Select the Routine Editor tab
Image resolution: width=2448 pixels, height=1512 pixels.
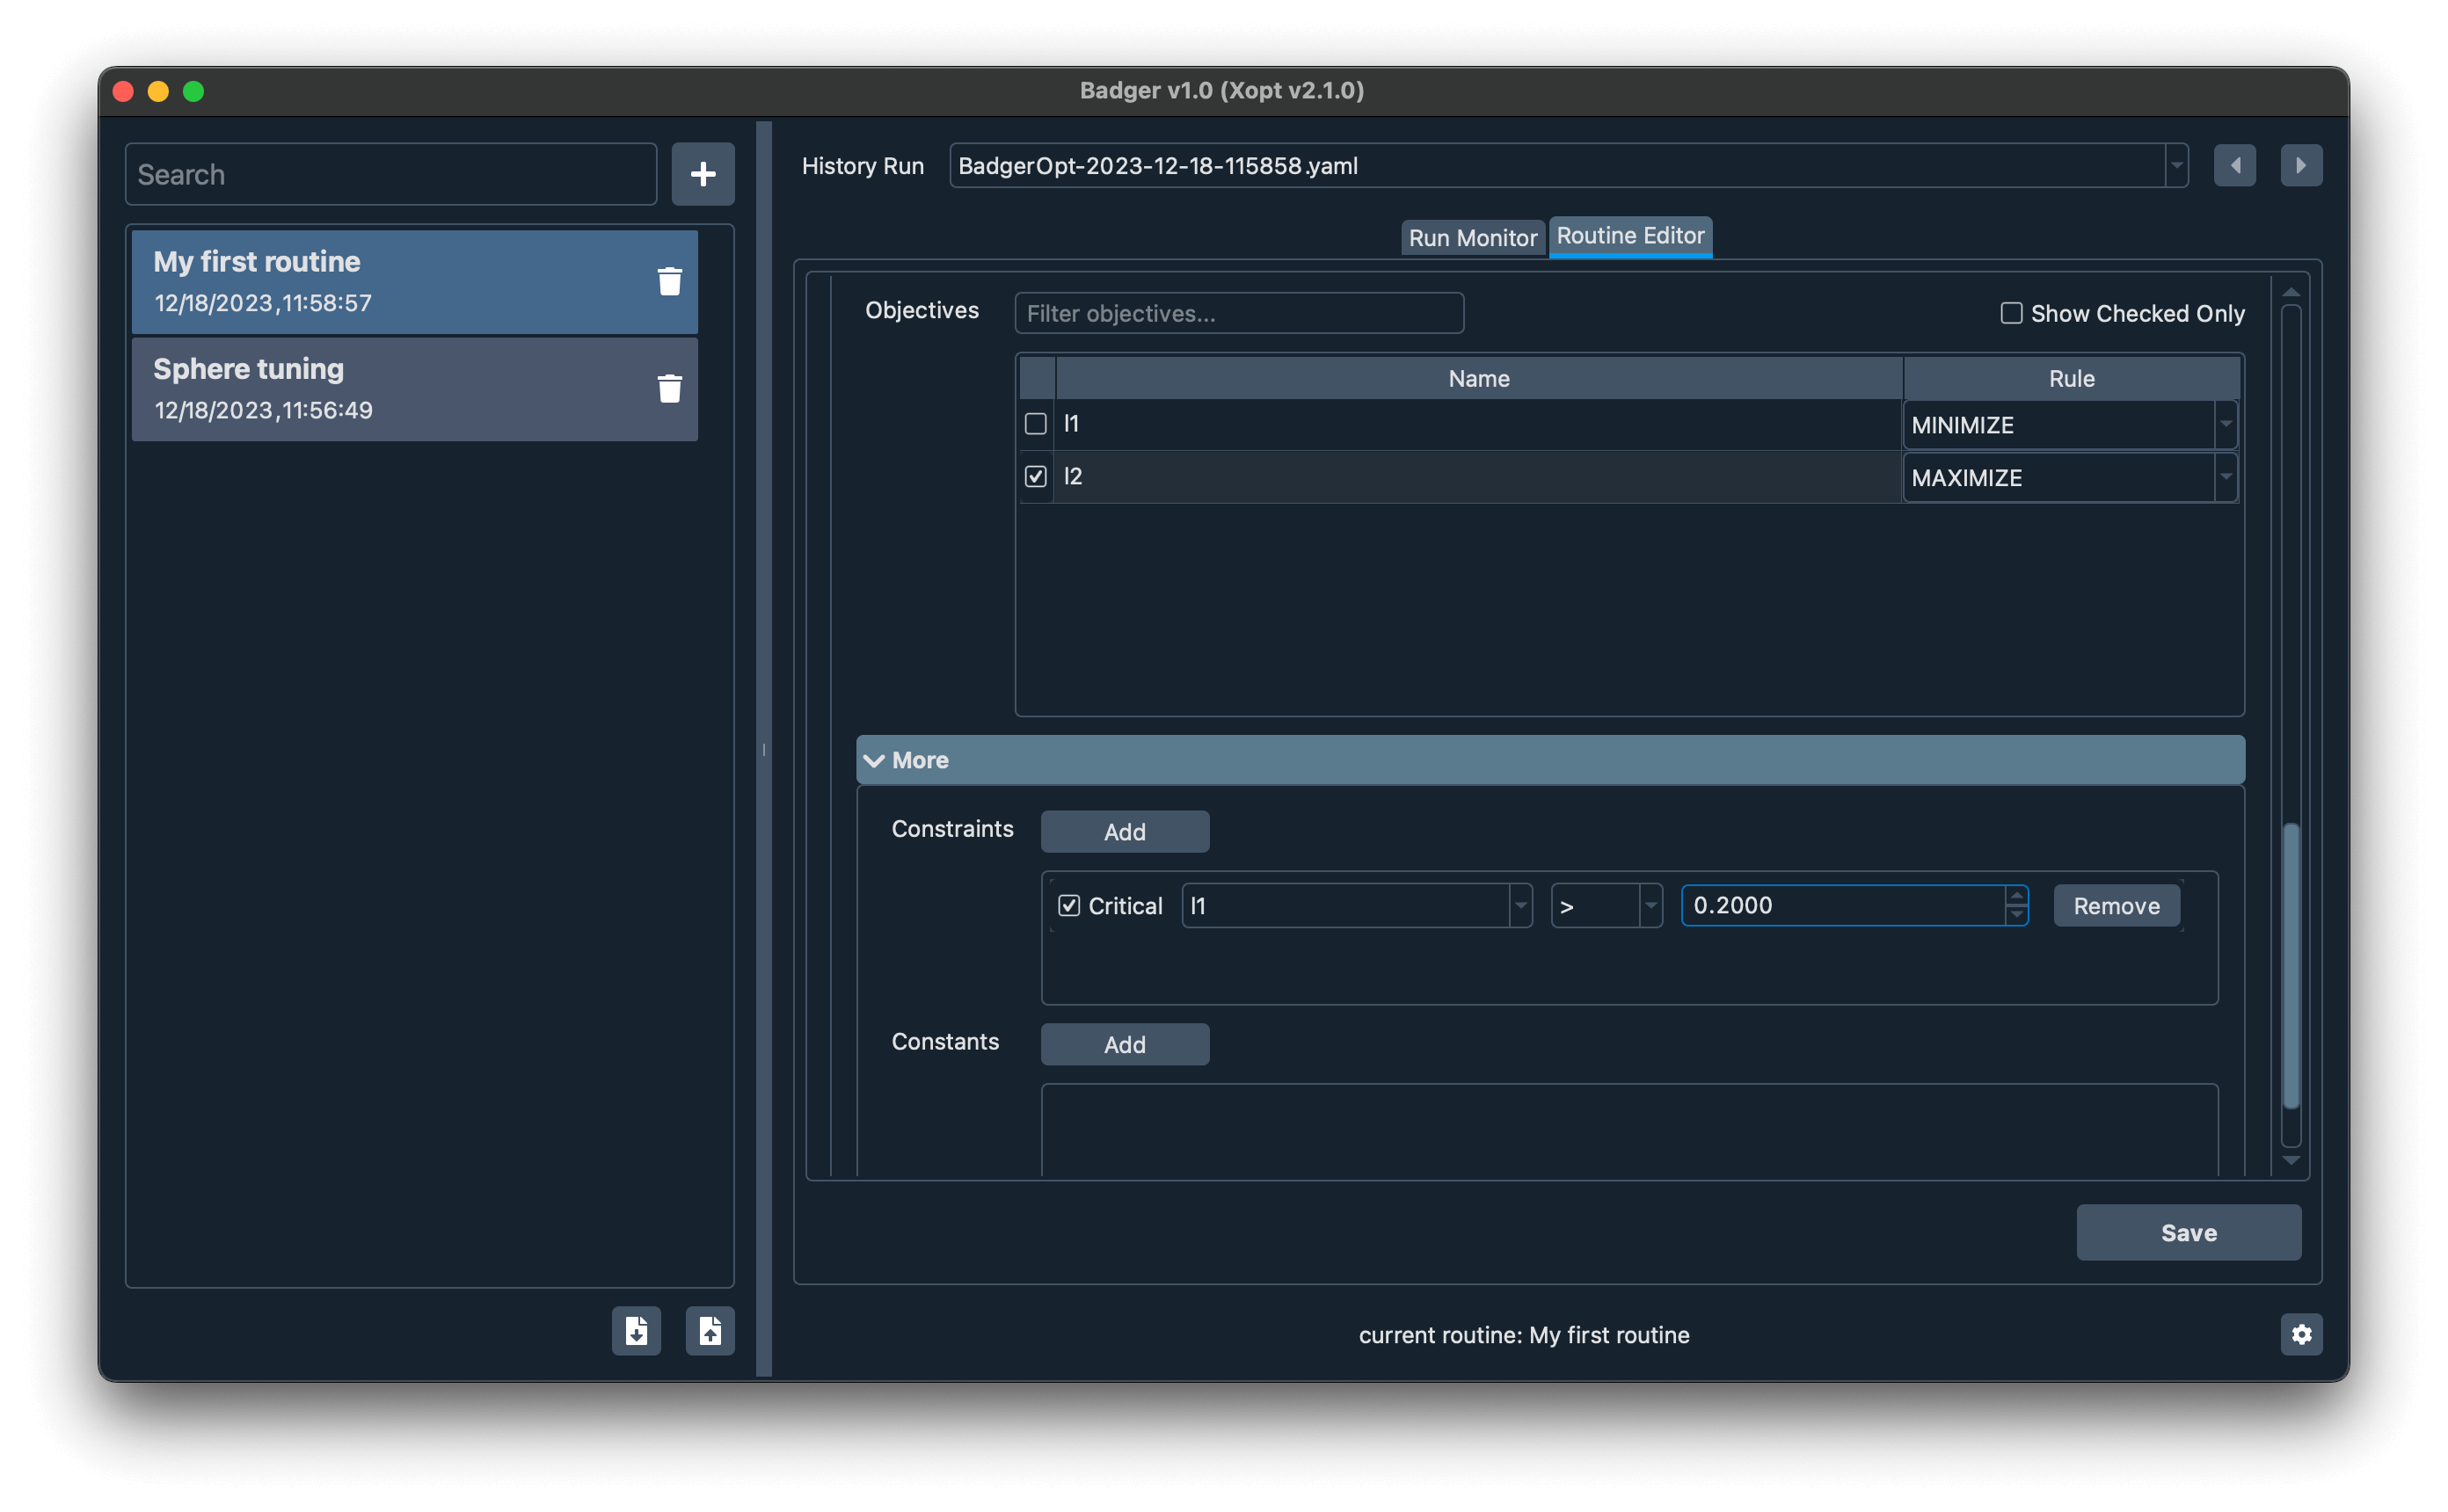1626,232
